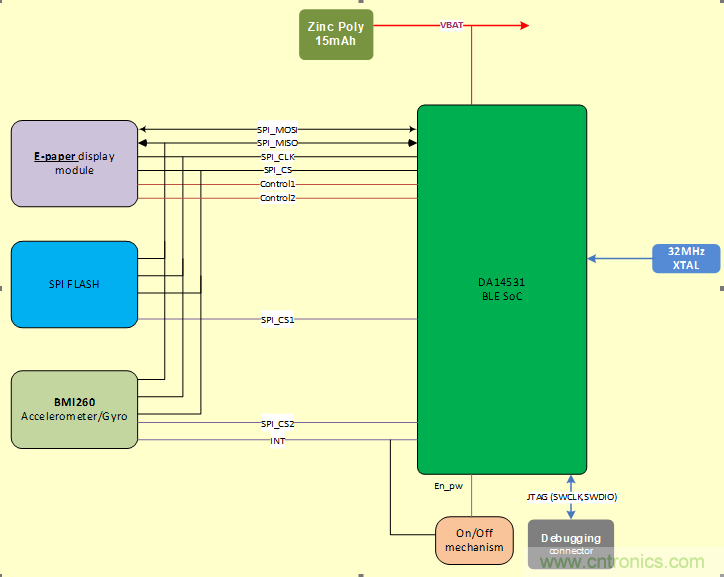Select the On/Off mechanism block
This screenshot has height=577, width=724.
click(x=471, y=540)
